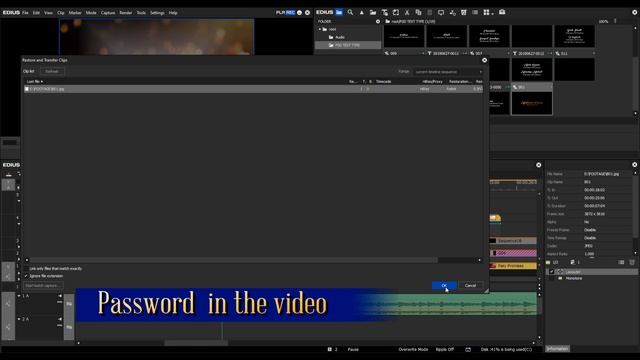The width and height of the screenshot is (640, 360).
Task: Toggle the Layouter effect checkbox in Information panel
Action: pyautogui.click(x=552, y=272)
